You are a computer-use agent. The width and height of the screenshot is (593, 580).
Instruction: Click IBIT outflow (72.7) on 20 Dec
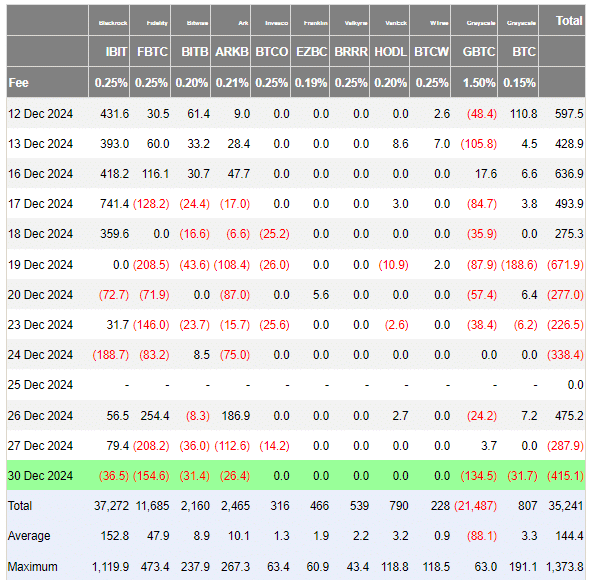pyautogui.click(x=114, y=295)
